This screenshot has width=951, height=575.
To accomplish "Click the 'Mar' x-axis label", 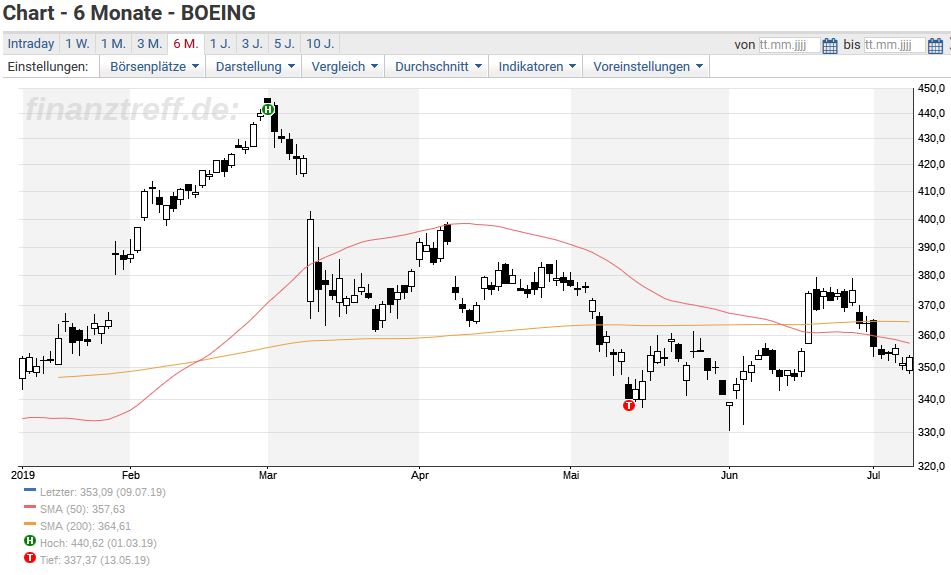I will coord(267,475).
